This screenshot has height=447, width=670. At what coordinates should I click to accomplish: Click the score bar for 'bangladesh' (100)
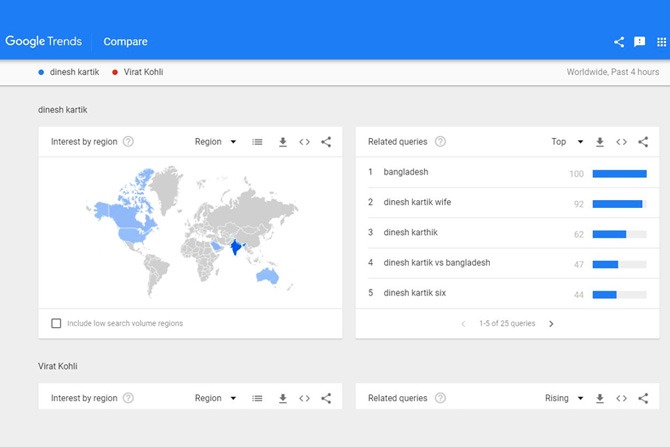(620, 174)
